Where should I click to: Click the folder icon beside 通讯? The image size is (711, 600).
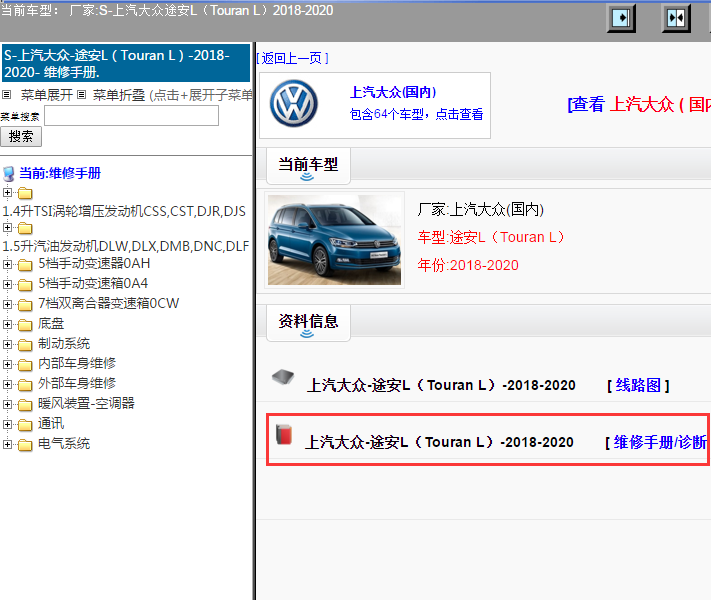pyautogui.click(x=25, y=424)
